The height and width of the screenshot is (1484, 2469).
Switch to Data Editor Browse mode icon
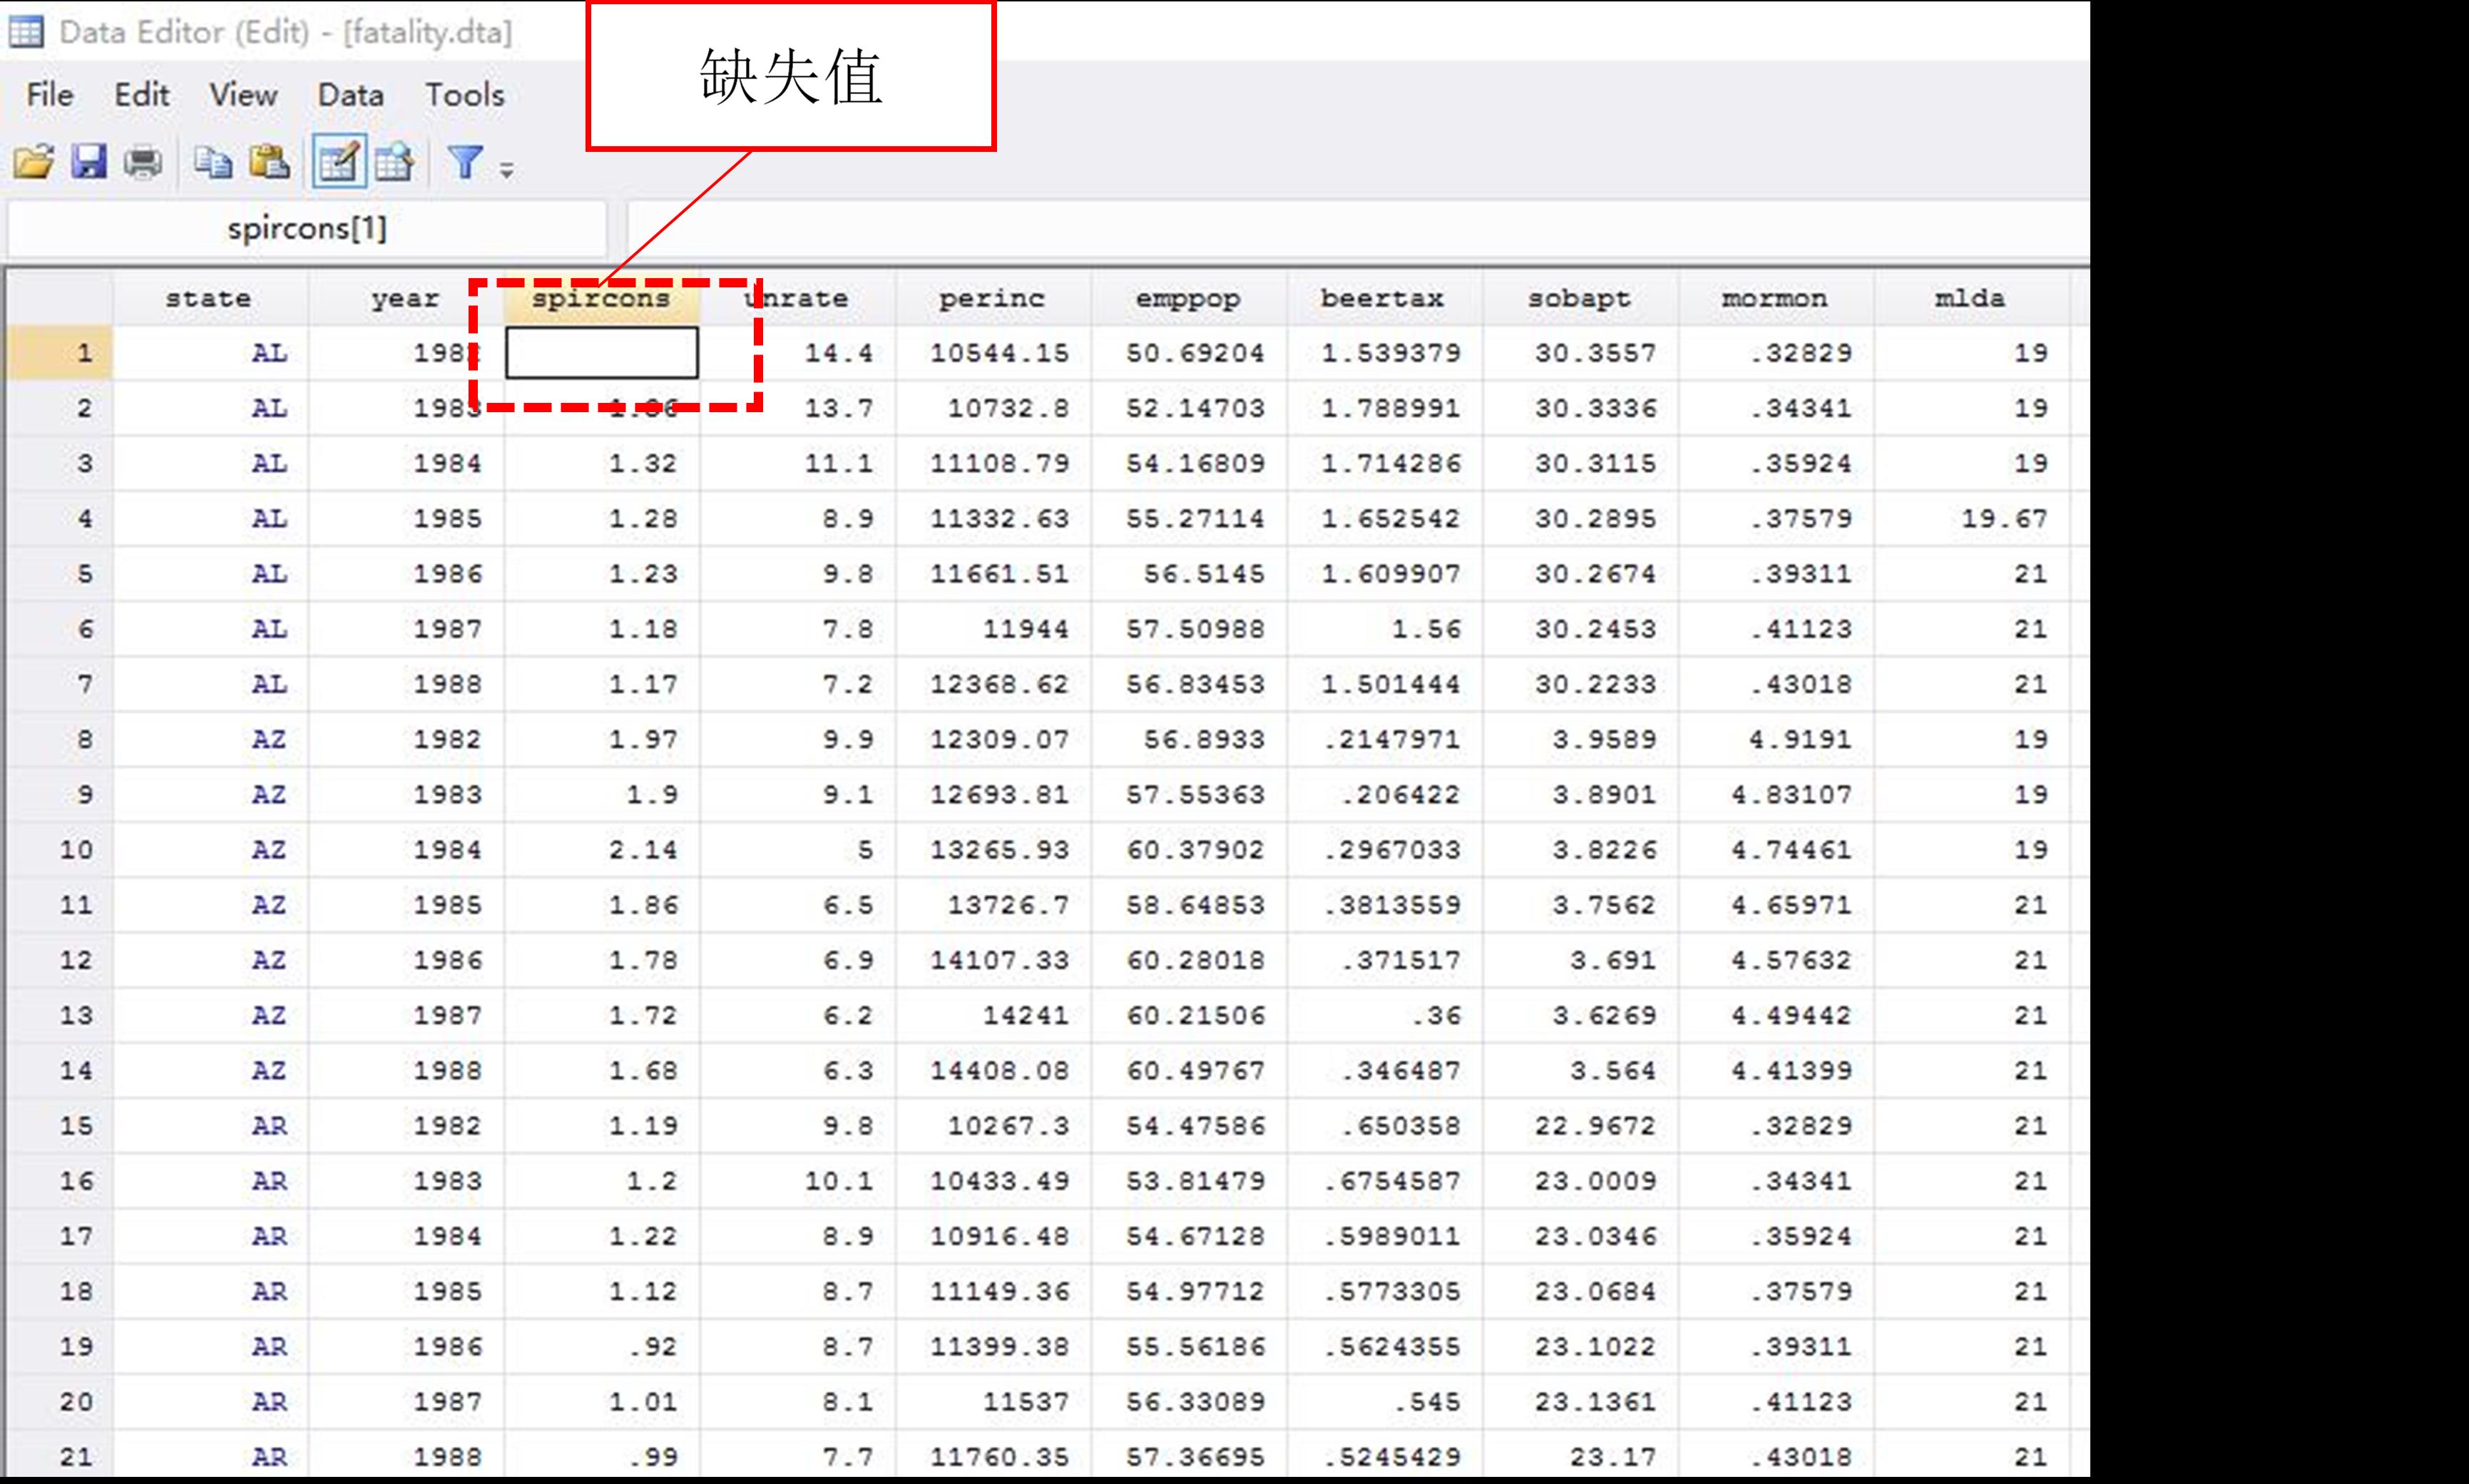394,162
